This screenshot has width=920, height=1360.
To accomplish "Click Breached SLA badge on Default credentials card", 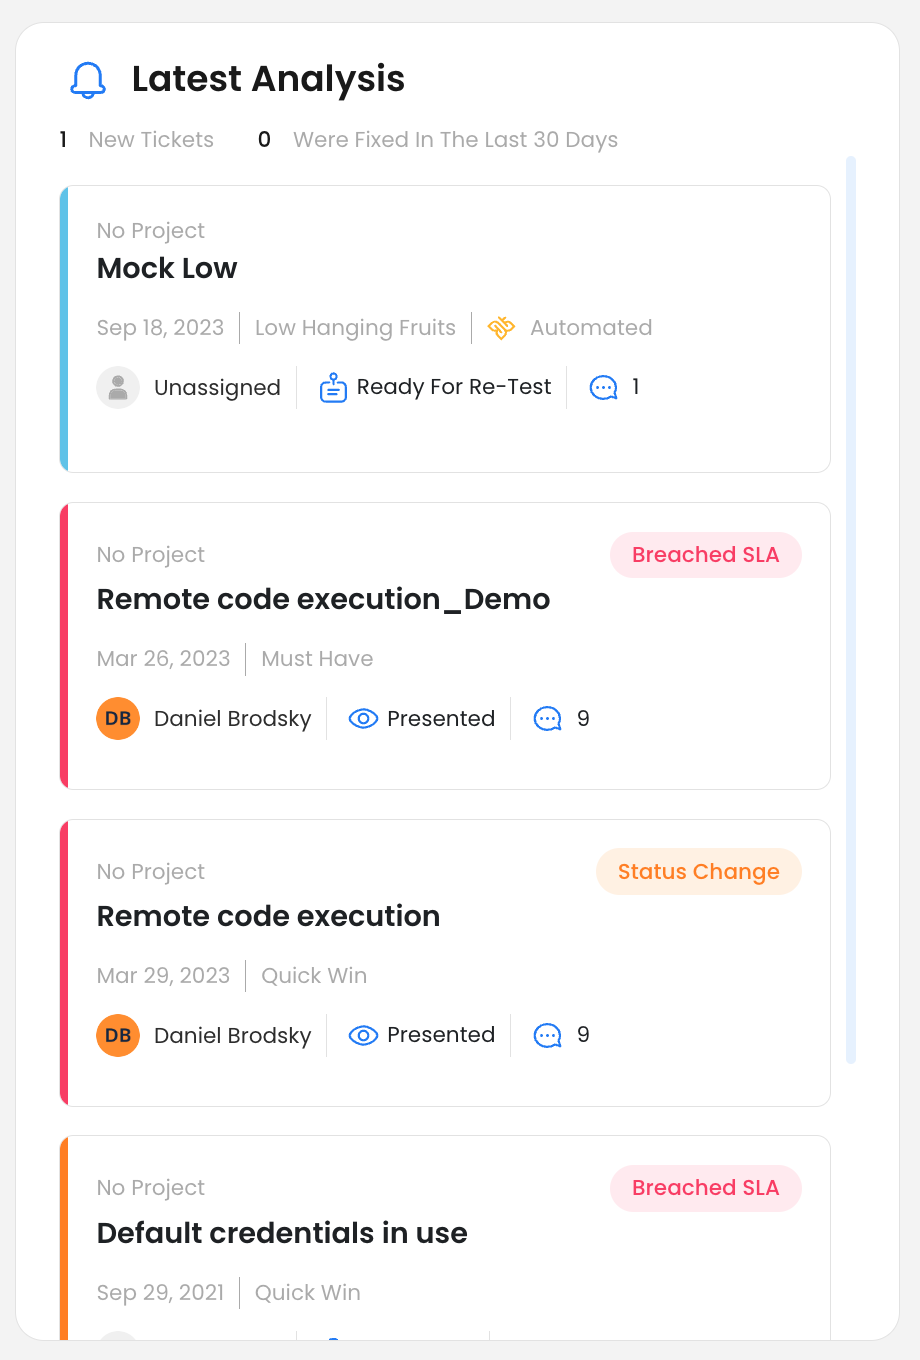I will 706,1188.
